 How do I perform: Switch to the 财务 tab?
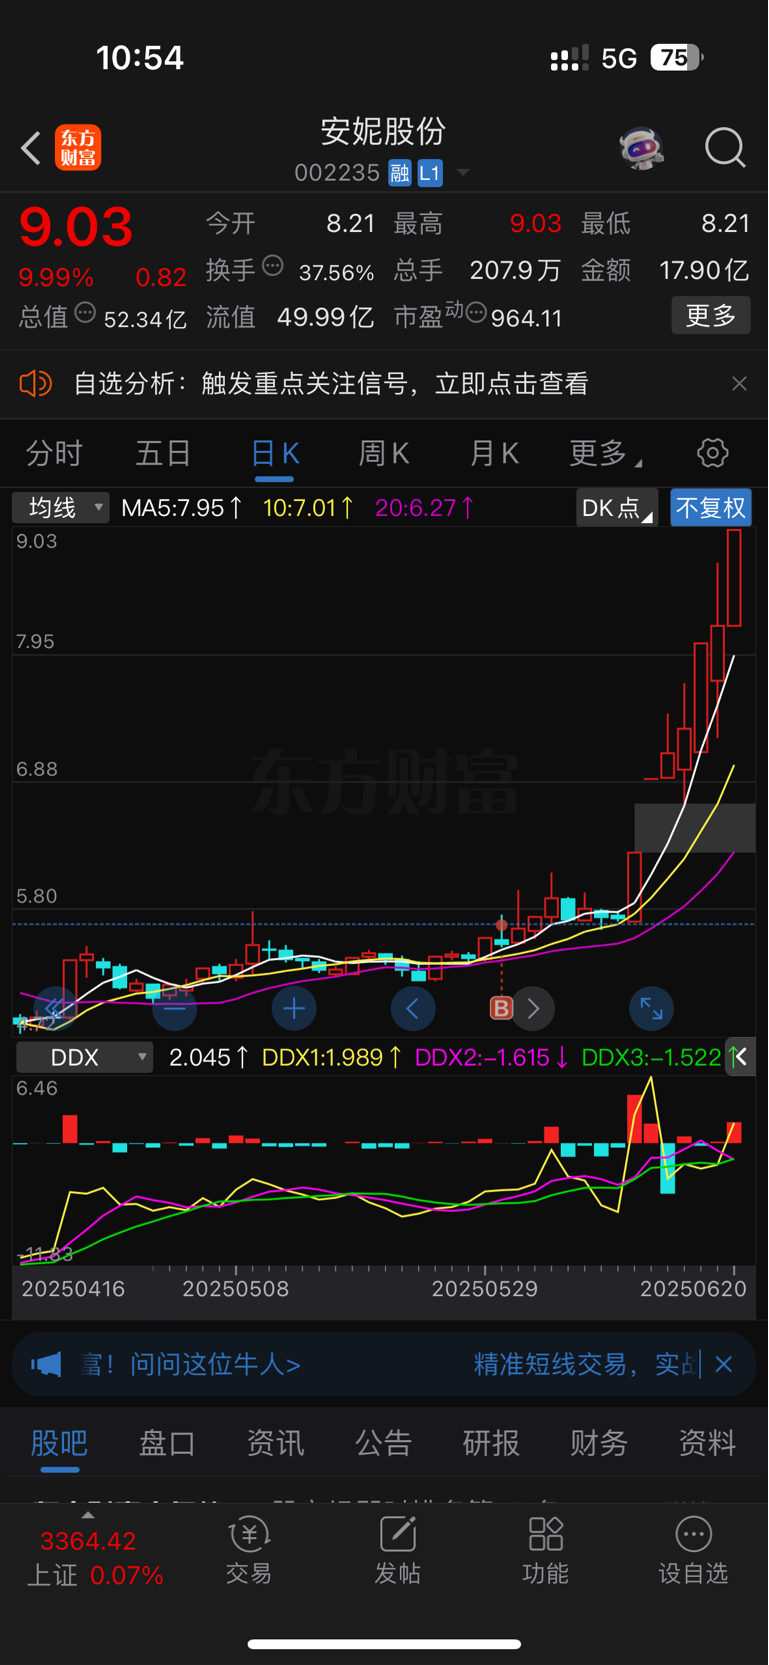[599, 1443]
